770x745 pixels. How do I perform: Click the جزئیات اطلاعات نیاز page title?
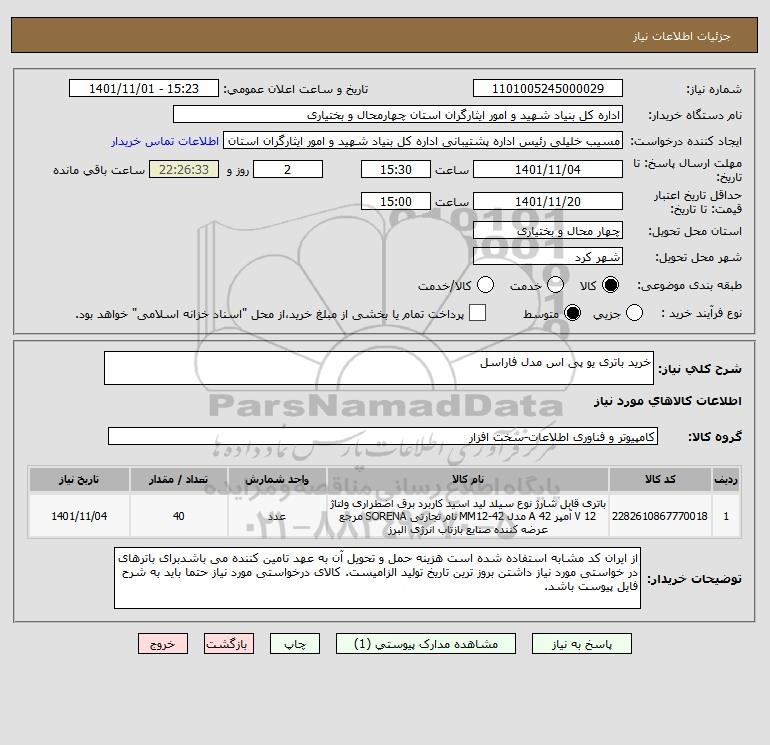click(682, 36)
